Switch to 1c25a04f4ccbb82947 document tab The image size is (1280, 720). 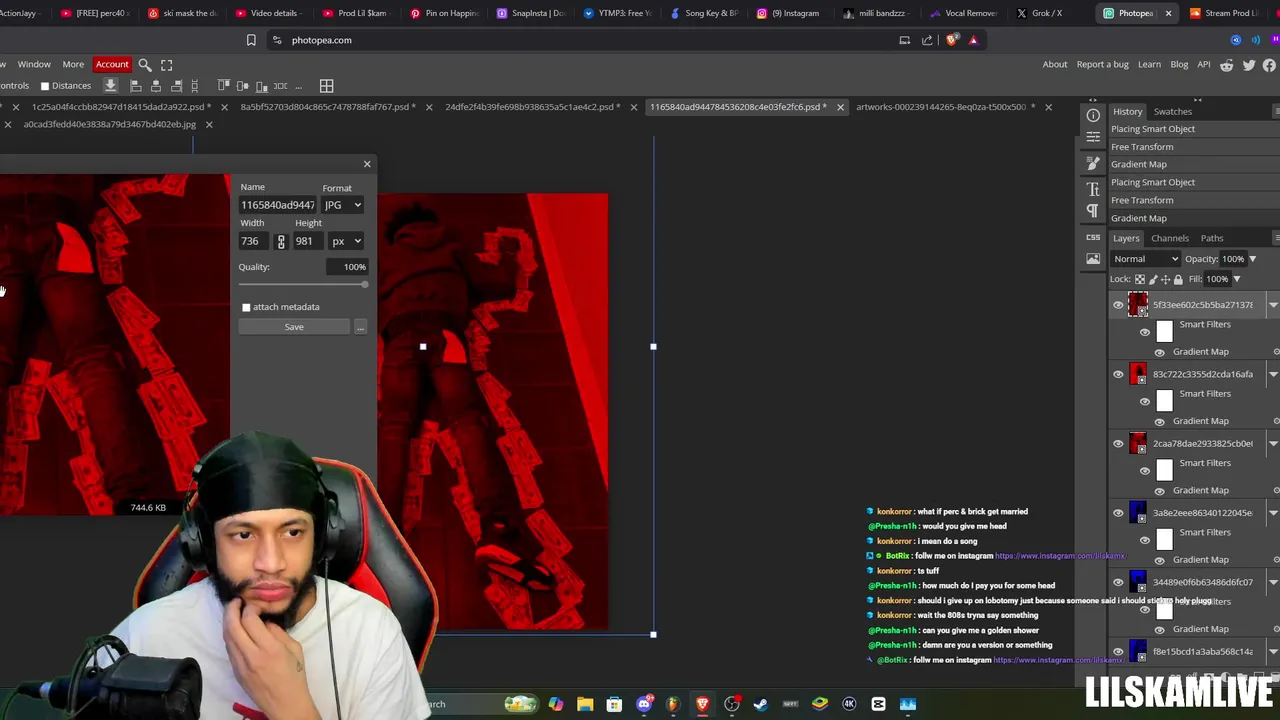[x=120, y=107]
